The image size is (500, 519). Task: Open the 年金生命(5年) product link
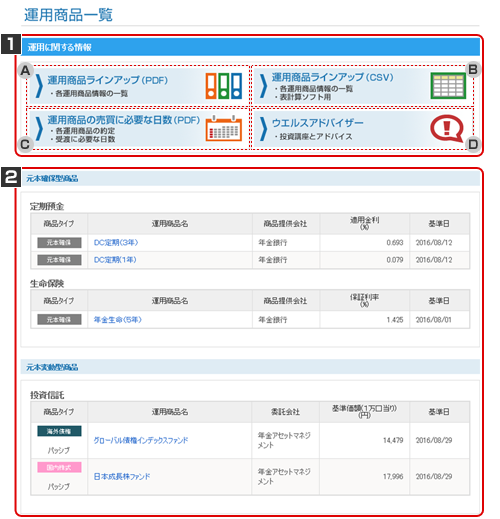pos(118,320)
